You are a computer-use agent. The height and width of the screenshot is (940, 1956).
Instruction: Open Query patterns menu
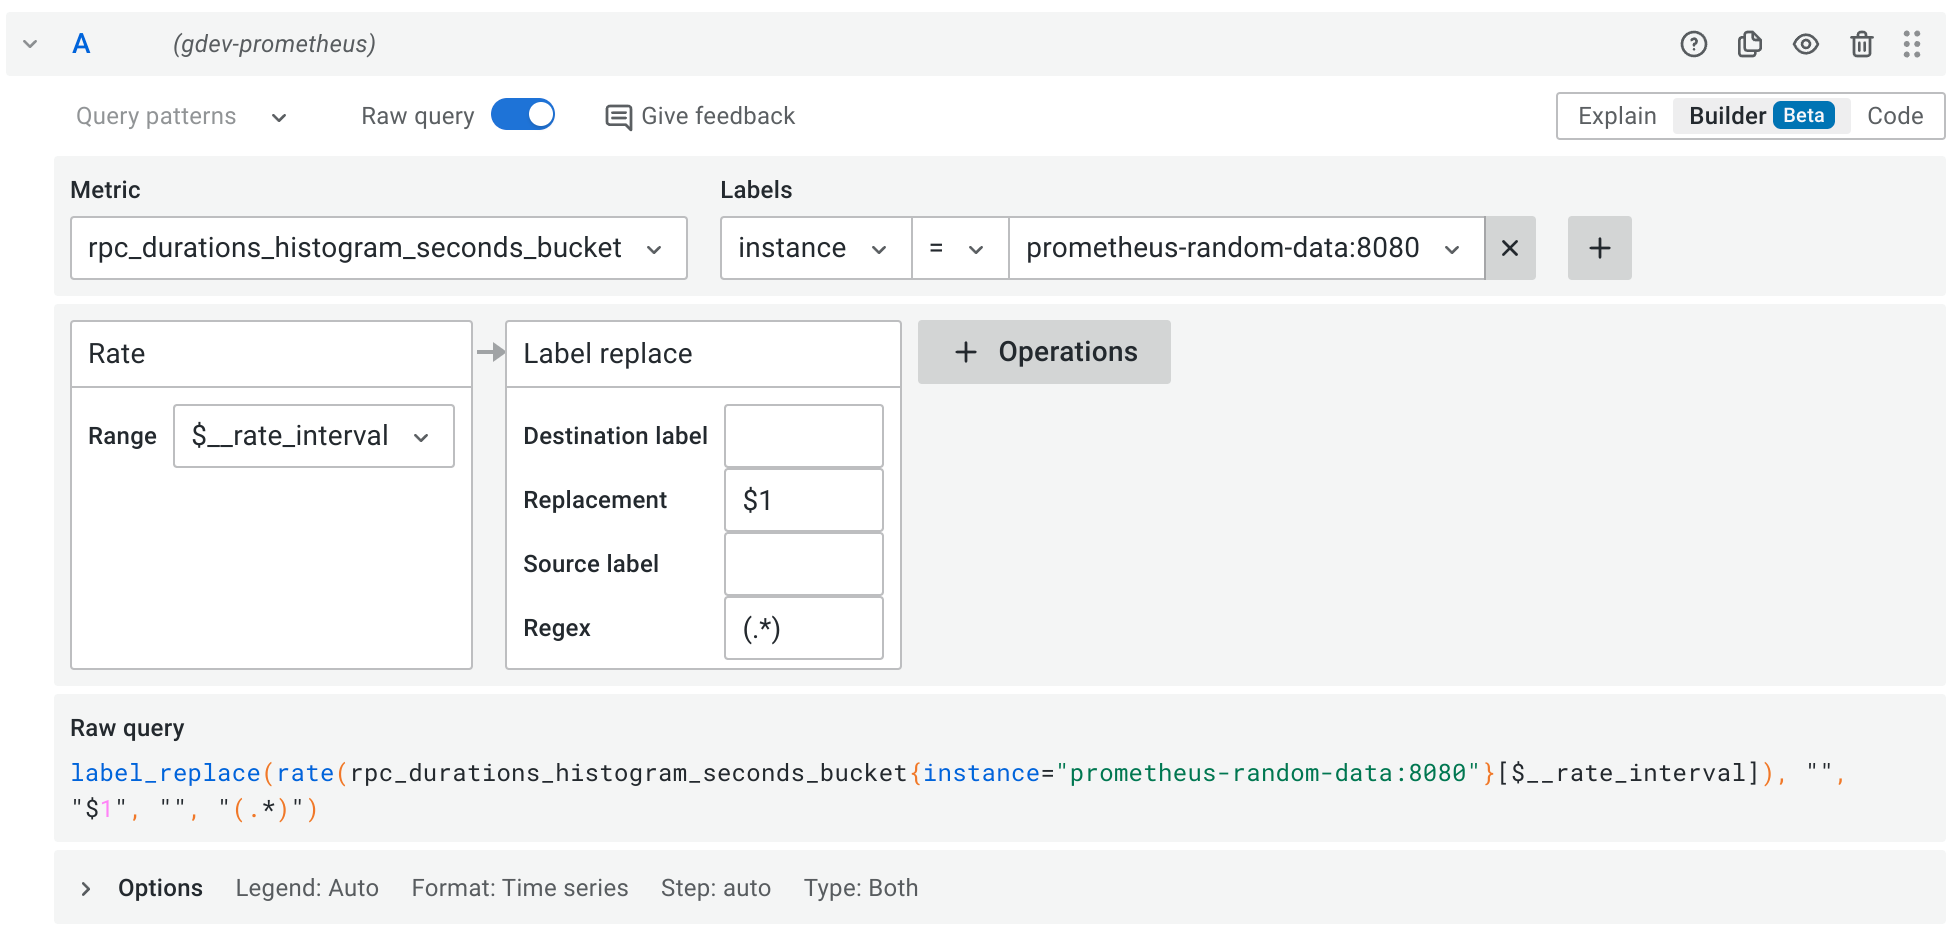(182, 116)
